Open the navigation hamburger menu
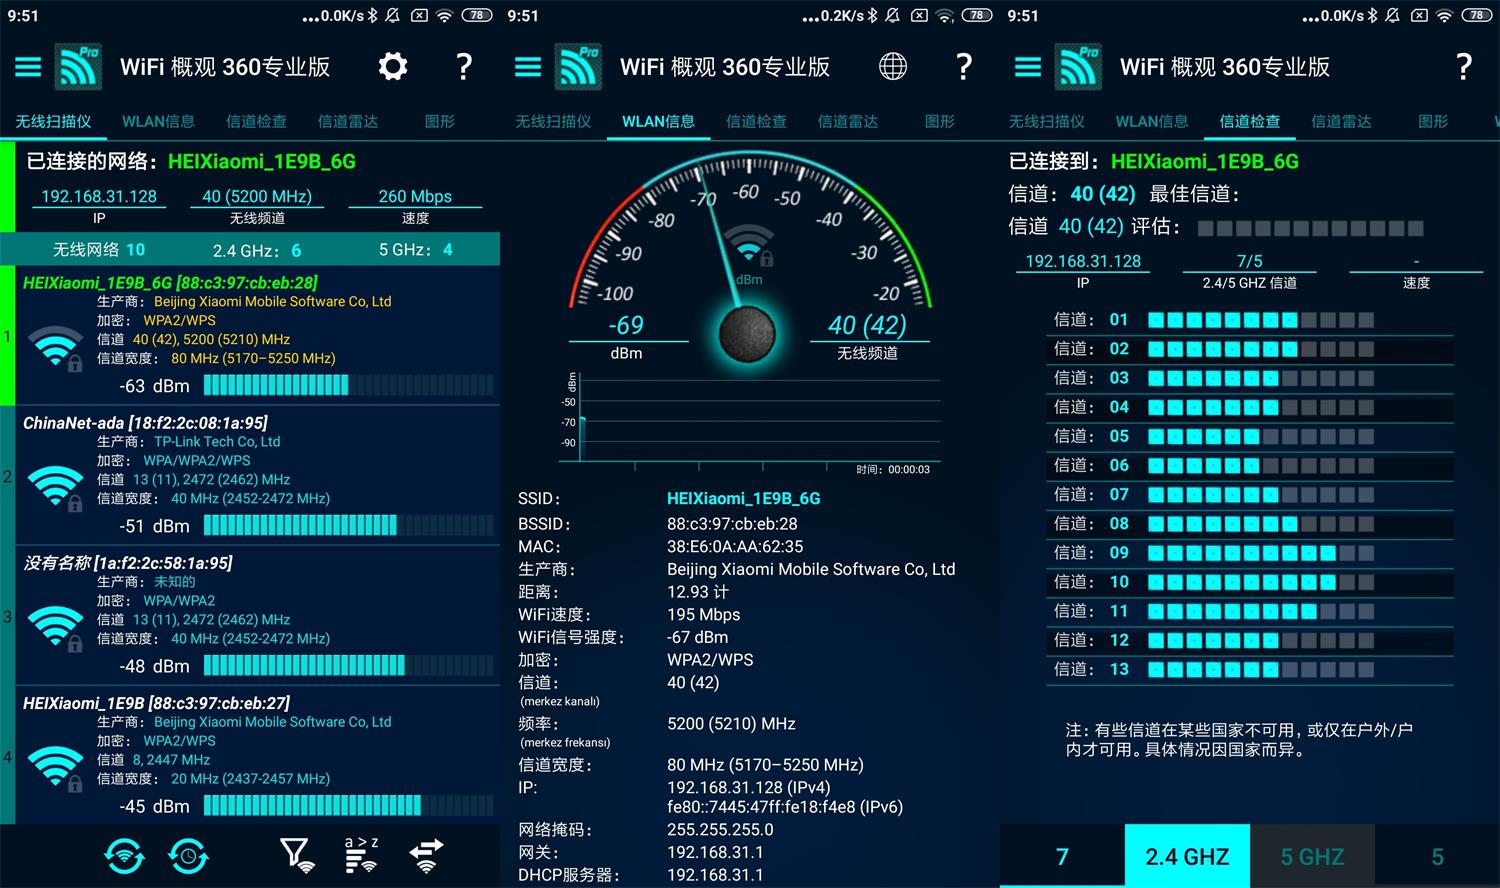 (28, 66)
